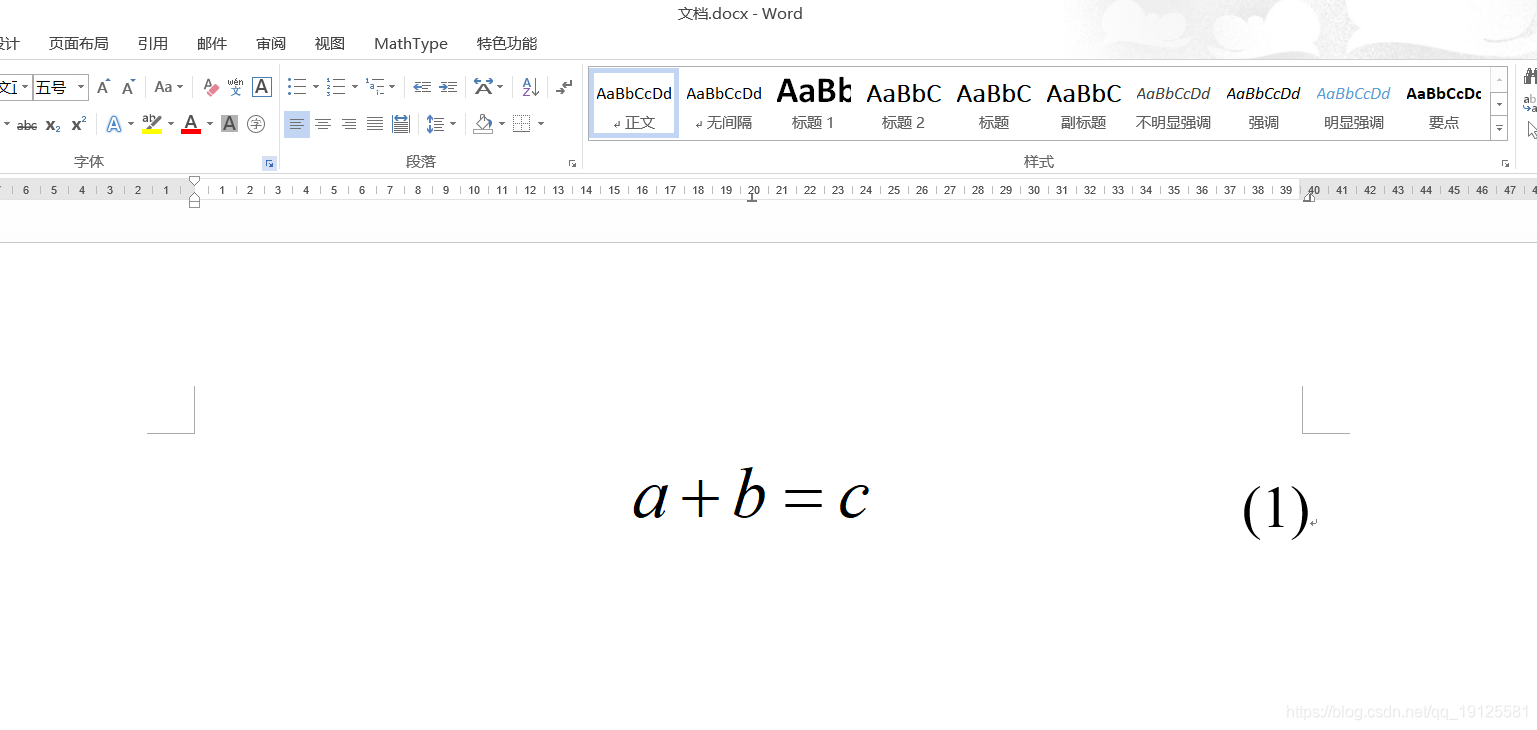Open 页面布局 ribbon tab
This screenshot has height=730, width=1537.
(79, 43)
